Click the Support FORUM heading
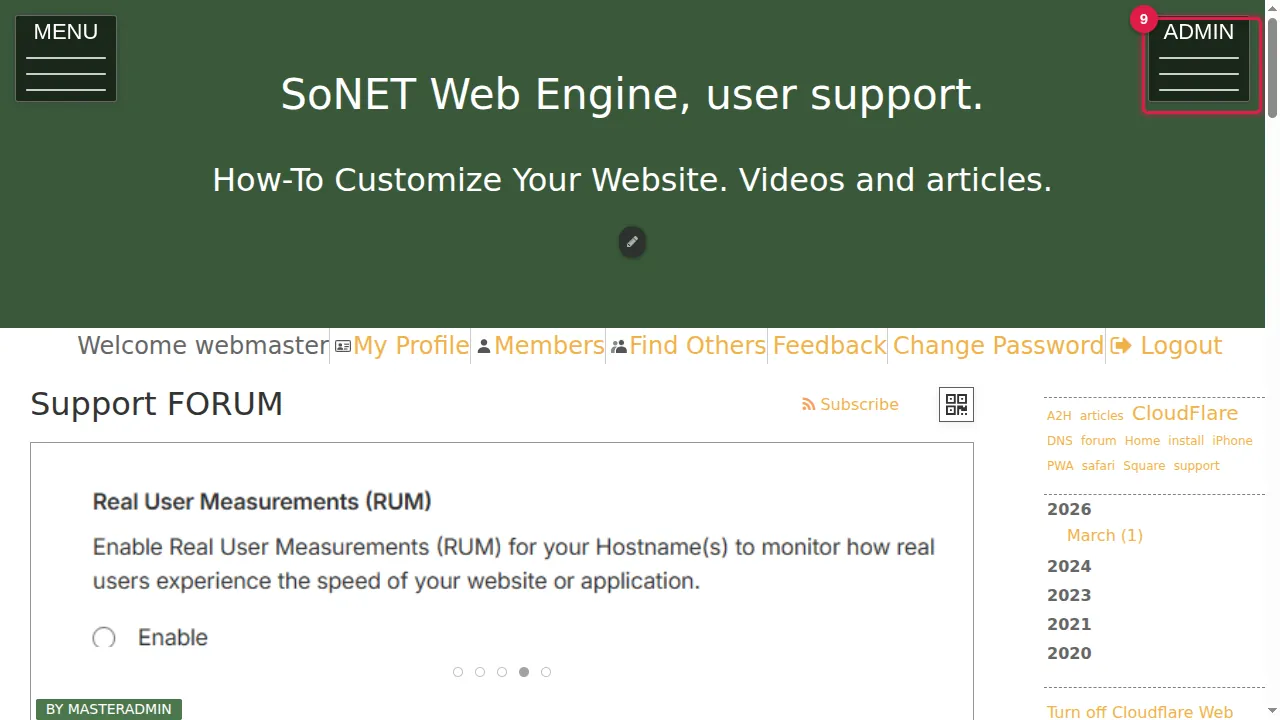The image size is (1280, 720). pyautogui.click(x=157, y=404)
